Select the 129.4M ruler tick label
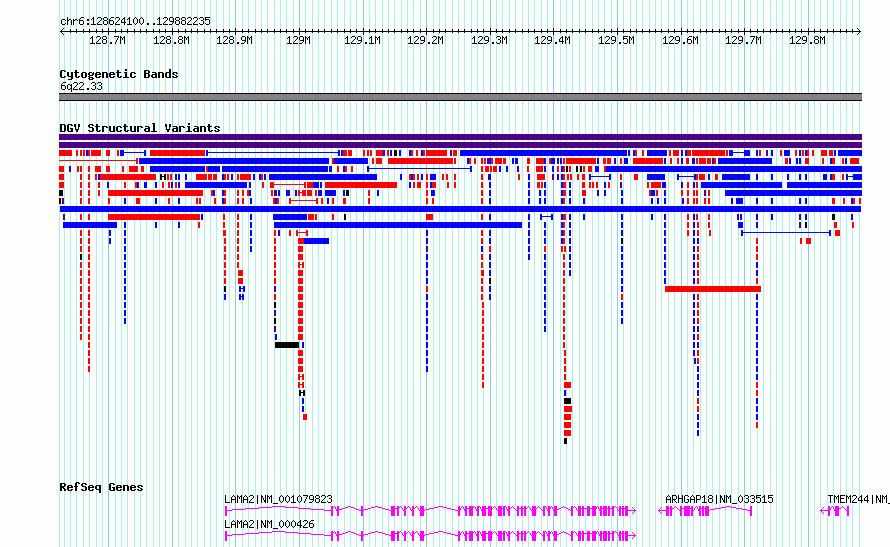Screen dimensions: 890x547 pyautogui.click(x=552, y=40)
